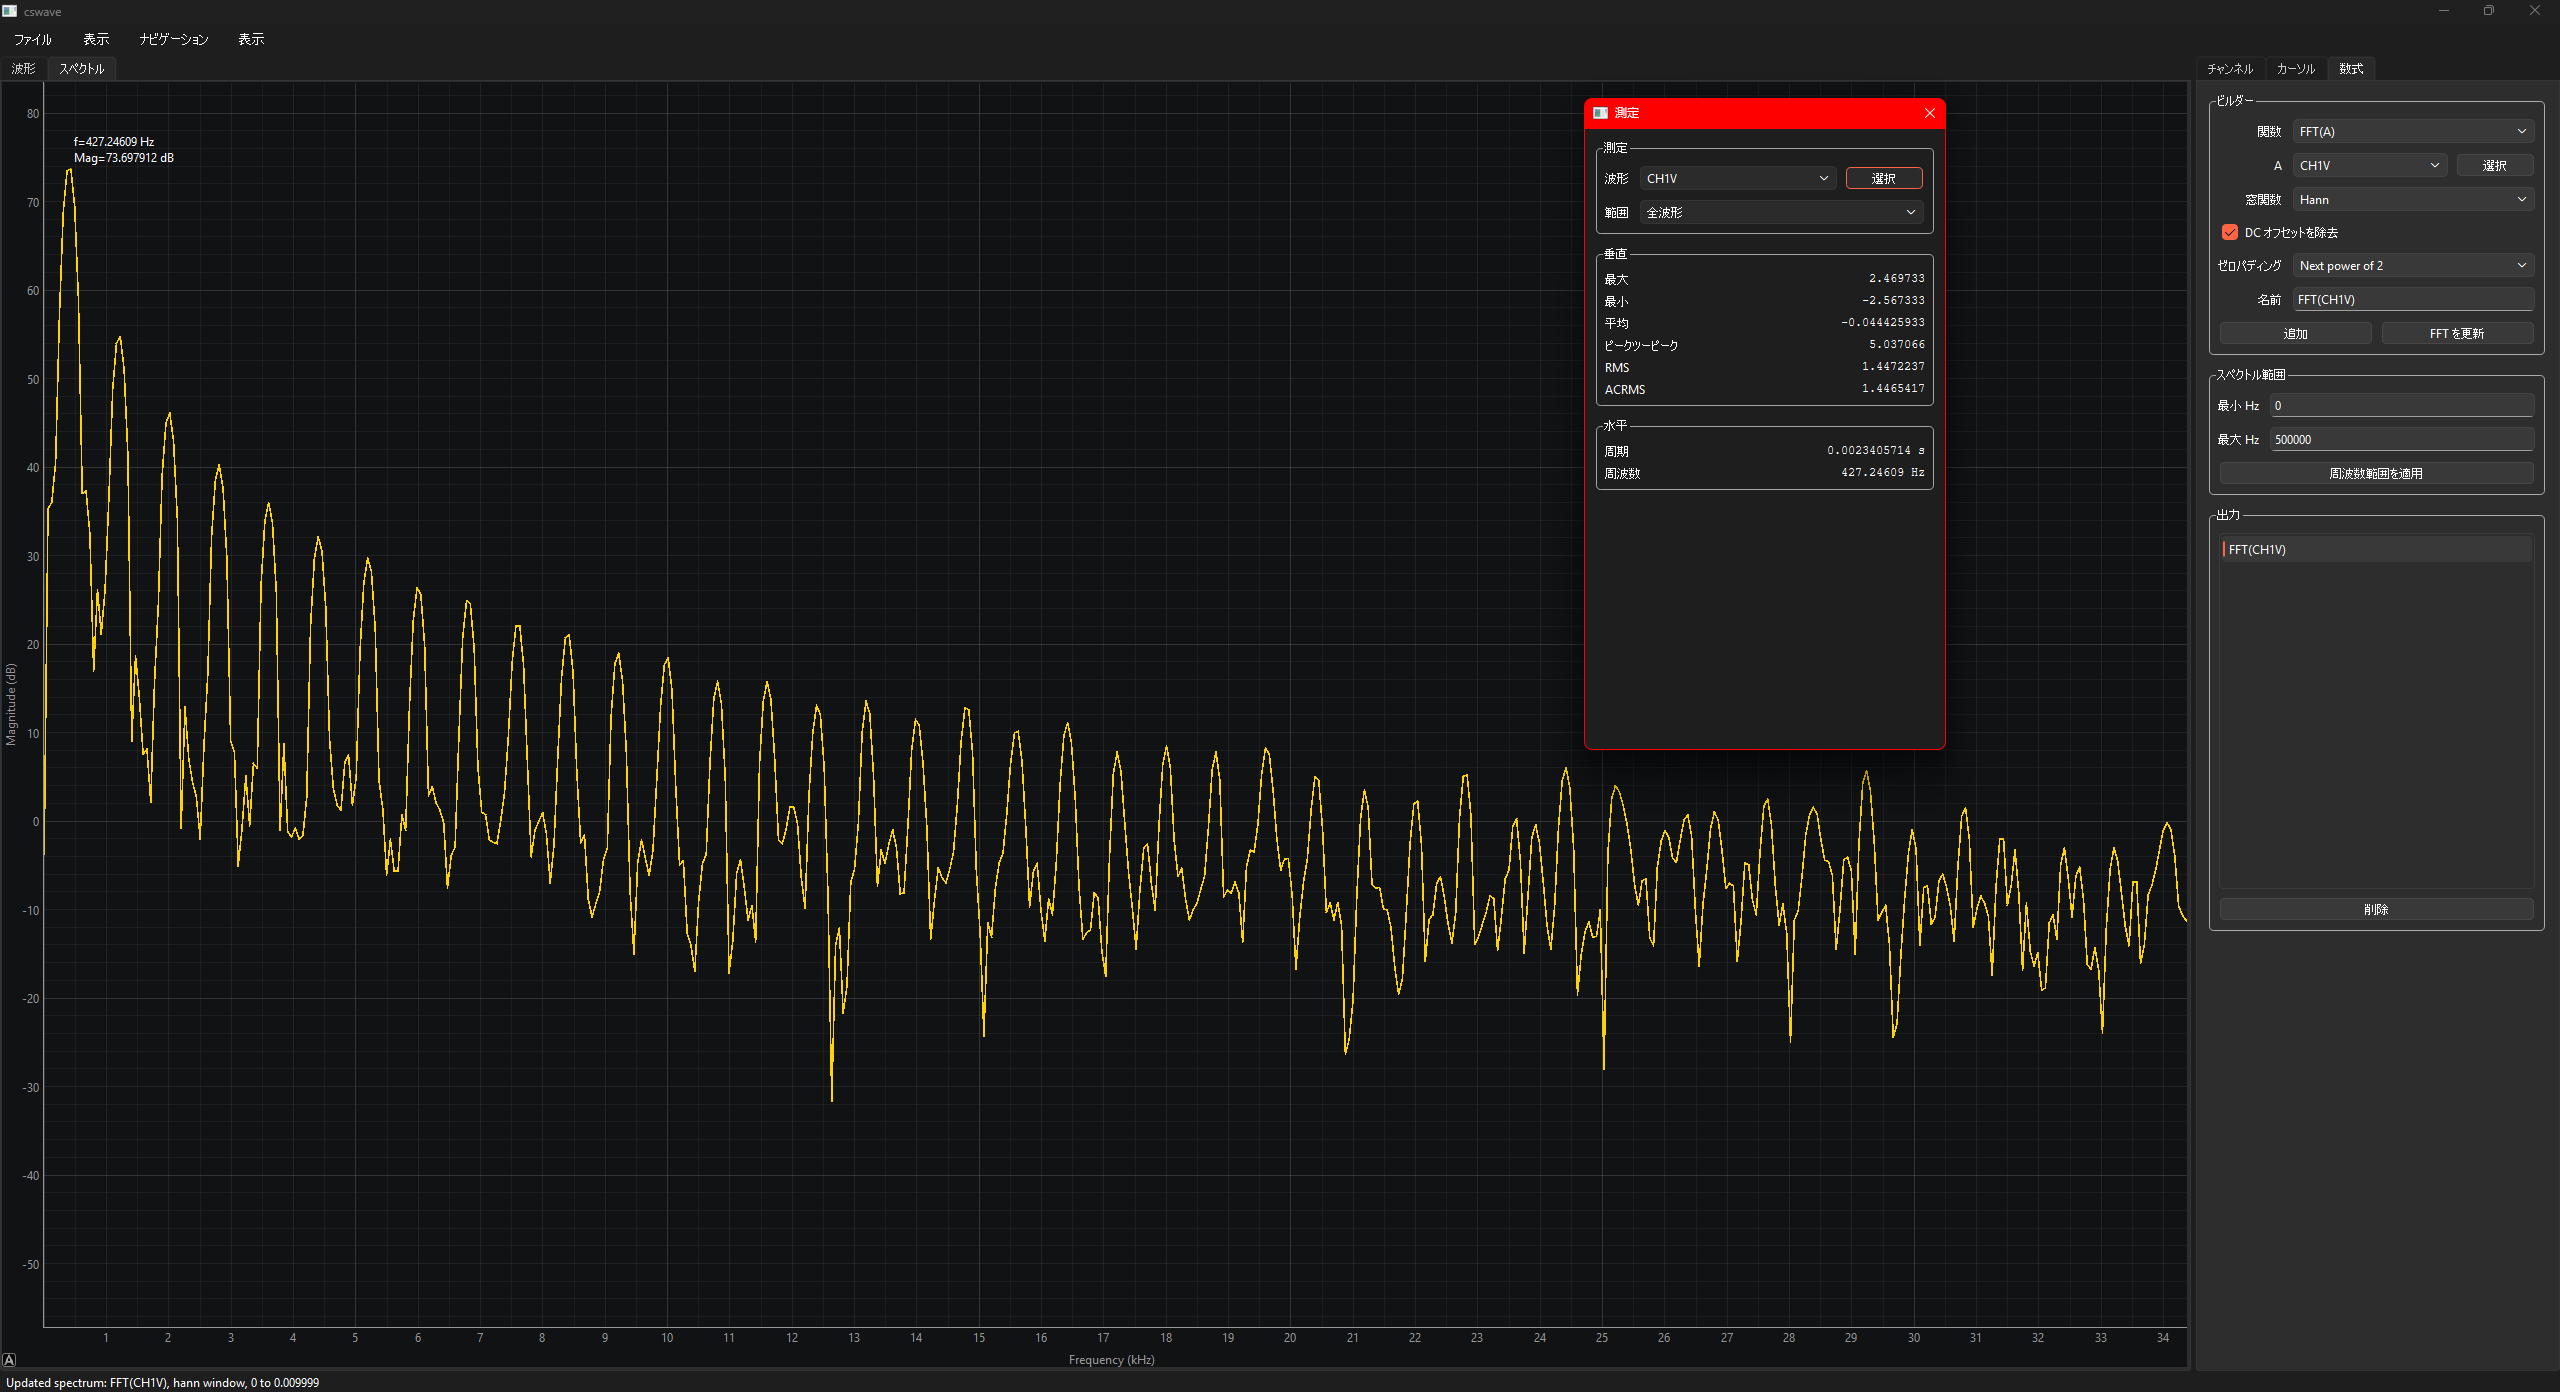Click 選択 button in ビルダー panel
Viewport: 2560px width, 1392px height.
(x=2494, y=165)
